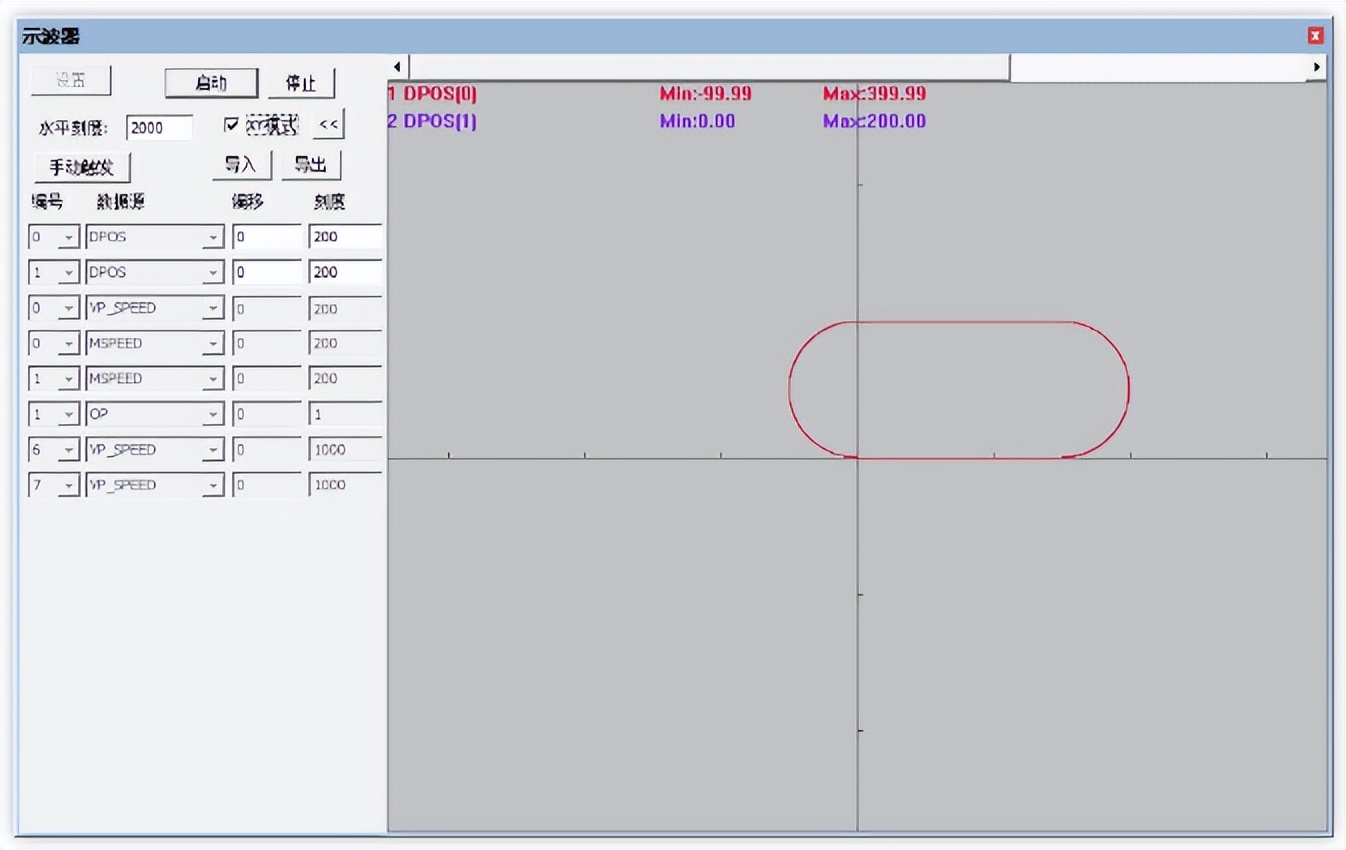Click the 导入 (Import) button
Image resolution: width=1346 pixels, height=850 pixels.
(x=241, y=166)
